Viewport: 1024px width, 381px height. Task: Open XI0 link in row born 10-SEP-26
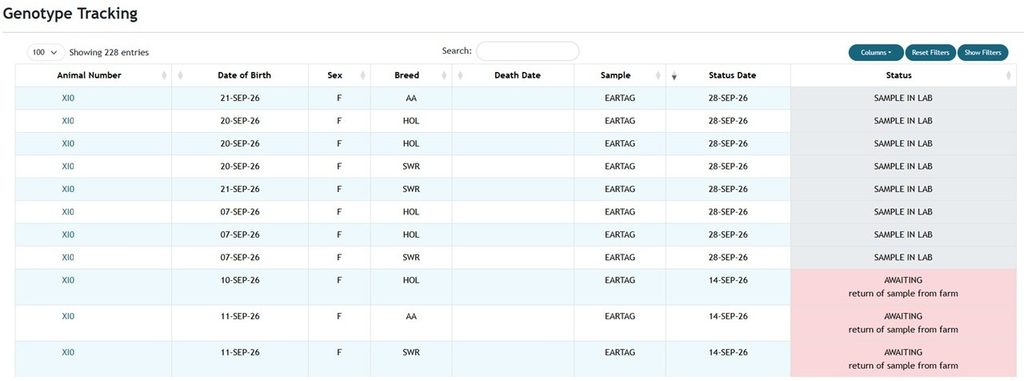(68, 280)
